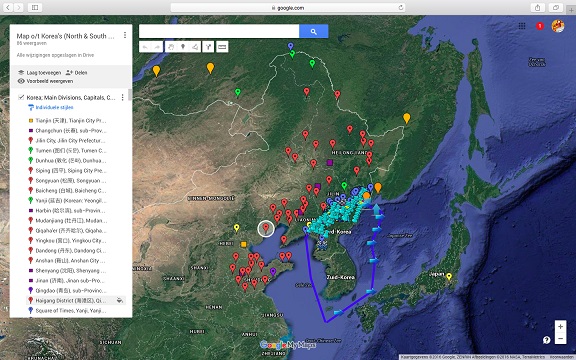The height and width of the screenshot is (360, 576).
Task: Zoom out with the minus button
Action: pos(560,338)
